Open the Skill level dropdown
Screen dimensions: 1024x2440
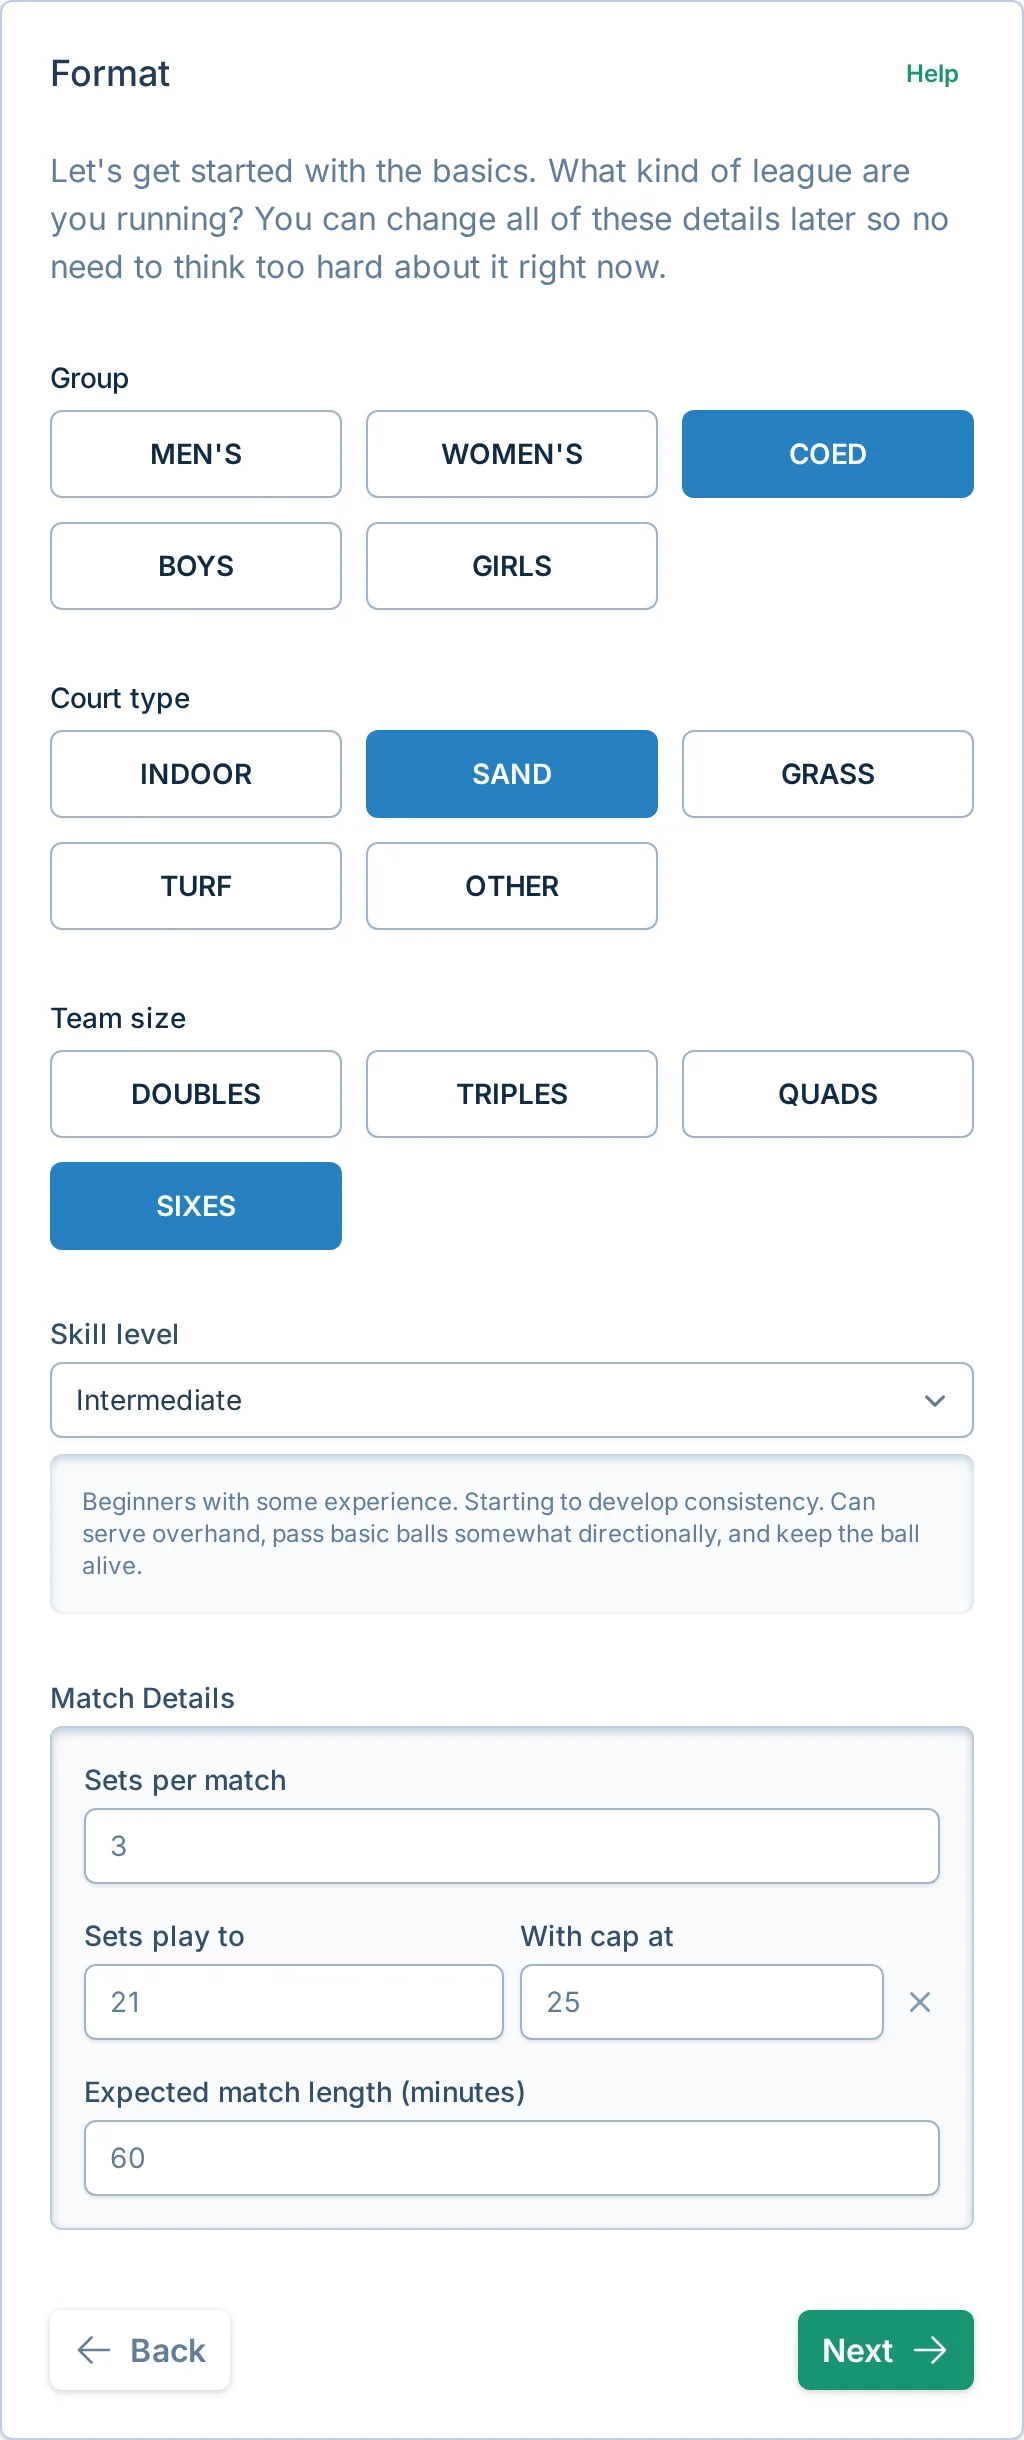pos(511,1400)
